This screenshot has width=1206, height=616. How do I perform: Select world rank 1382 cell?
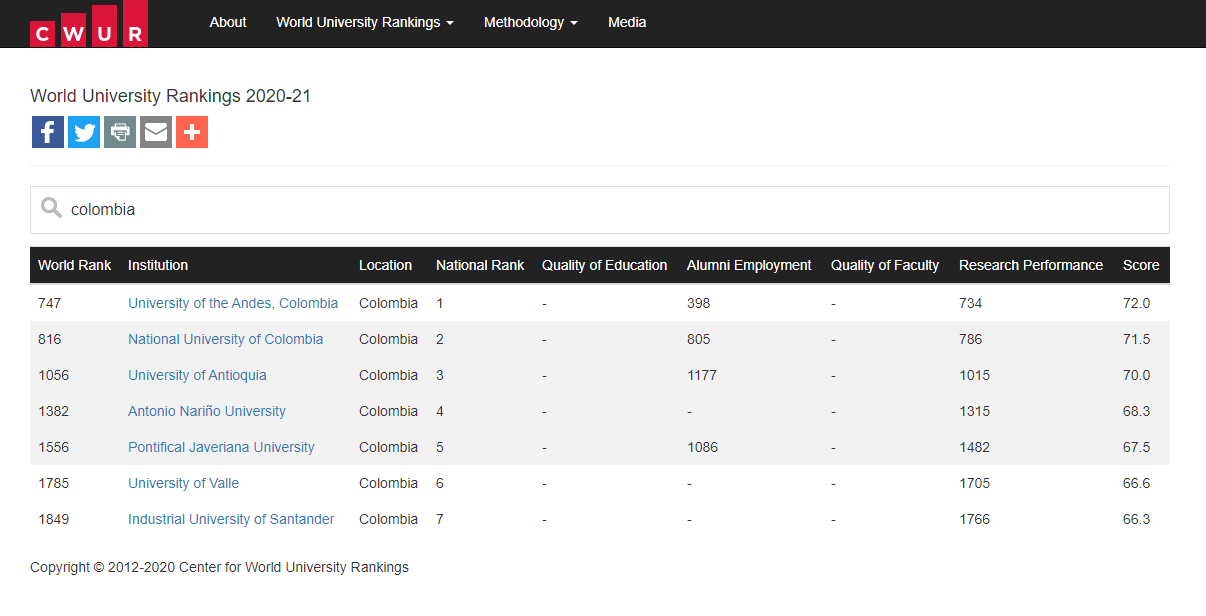(54, 411)
